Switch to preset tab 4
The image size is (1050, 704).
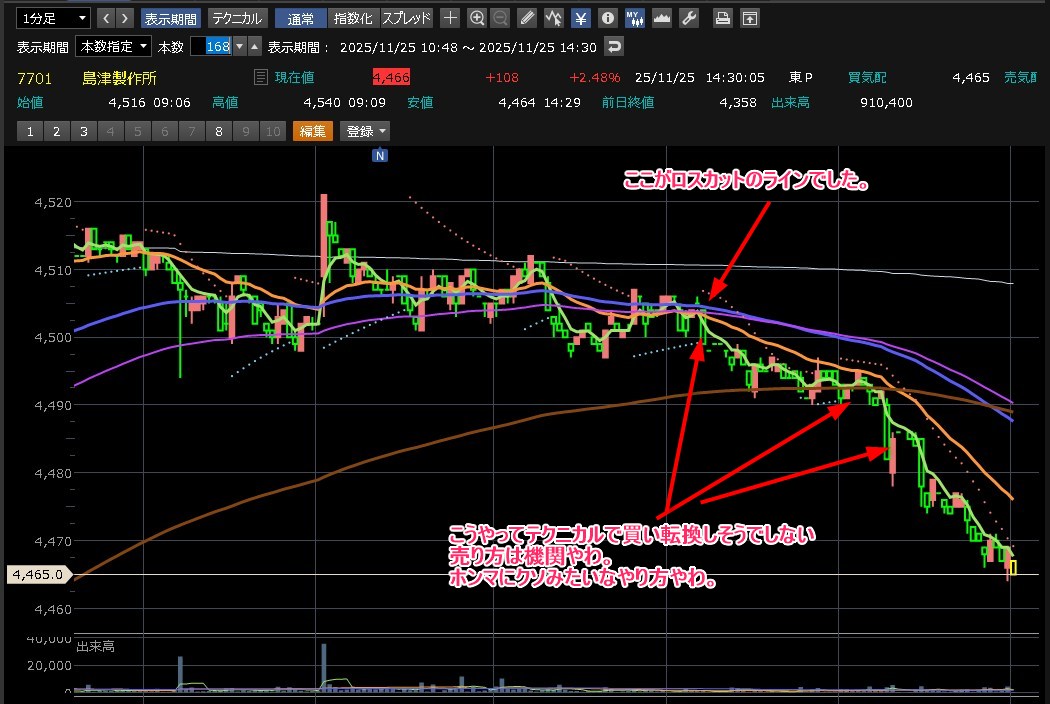(110, 131)
